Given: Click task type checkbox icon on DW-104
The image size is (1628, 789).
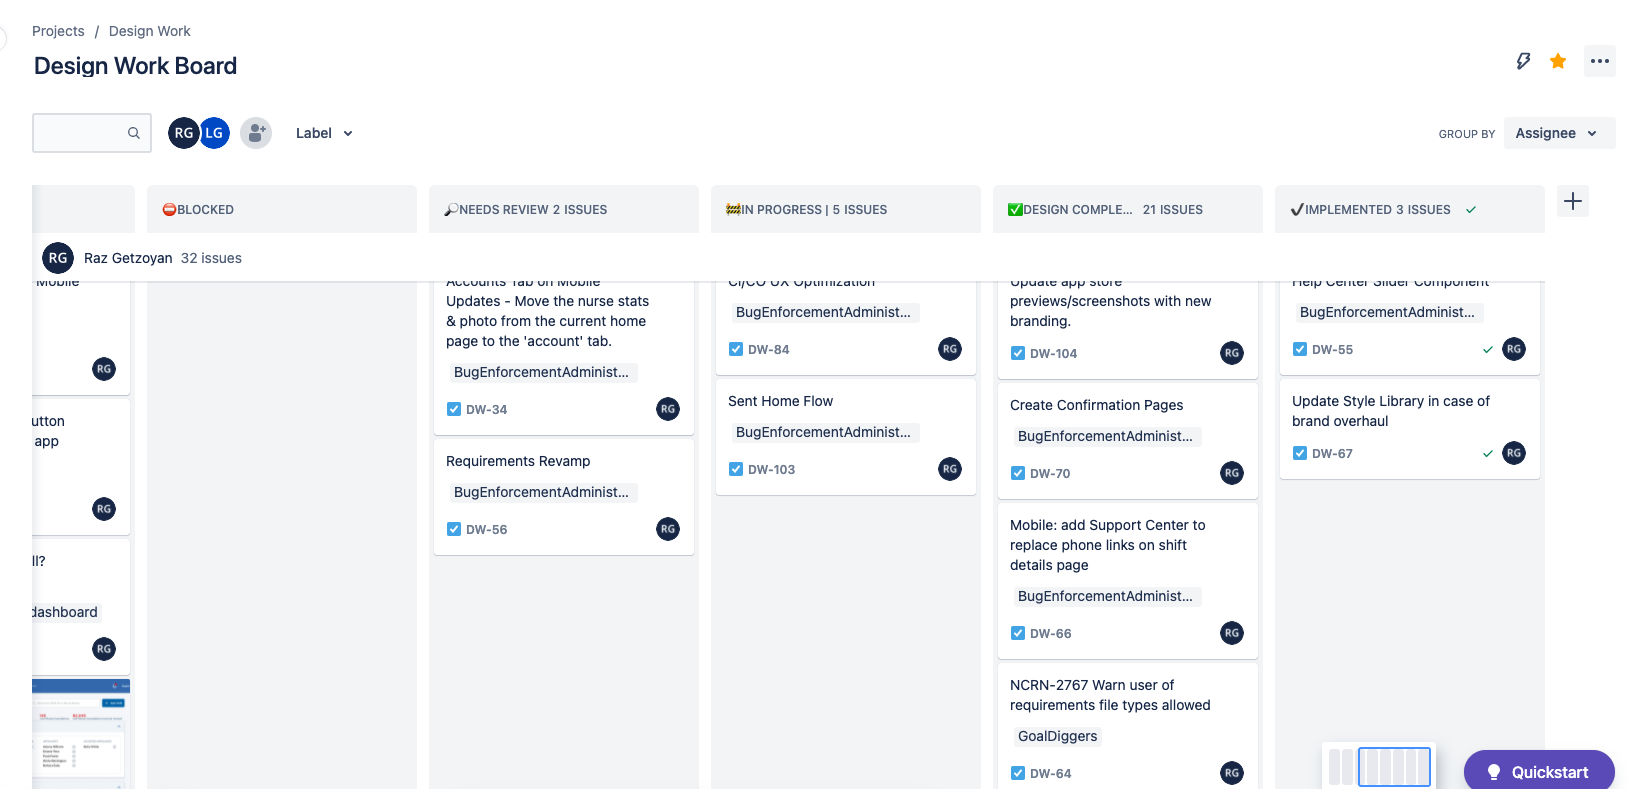Looking at the screenshot, I should (x=1018, y=353).
